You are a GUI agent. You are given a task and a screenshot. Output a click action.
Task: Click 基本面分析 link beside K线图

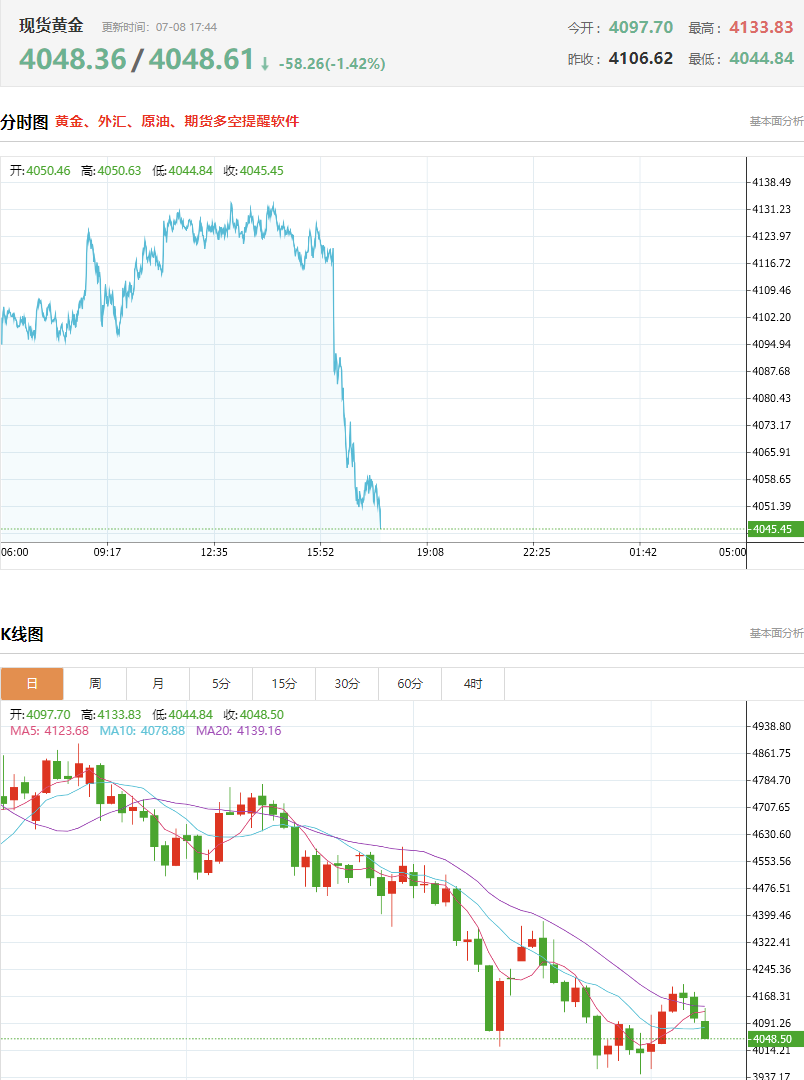click(776, 633)
